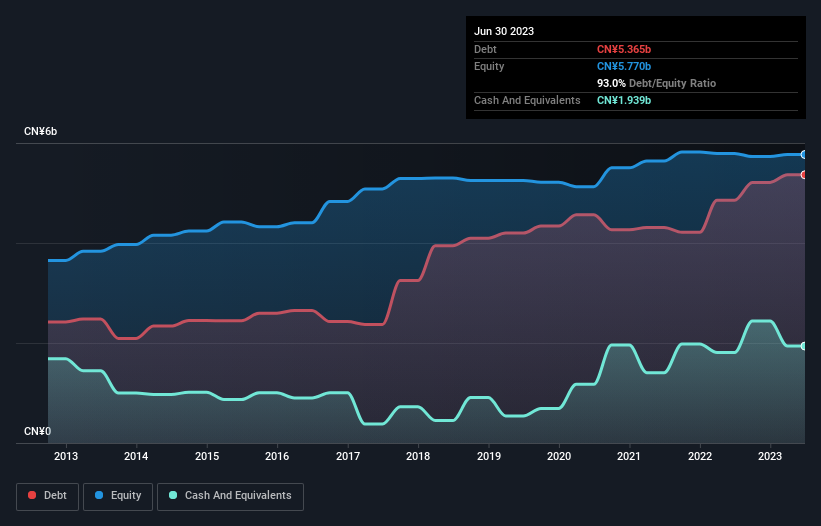Toggle the Debt series legend button

click(x=48, y=496)
